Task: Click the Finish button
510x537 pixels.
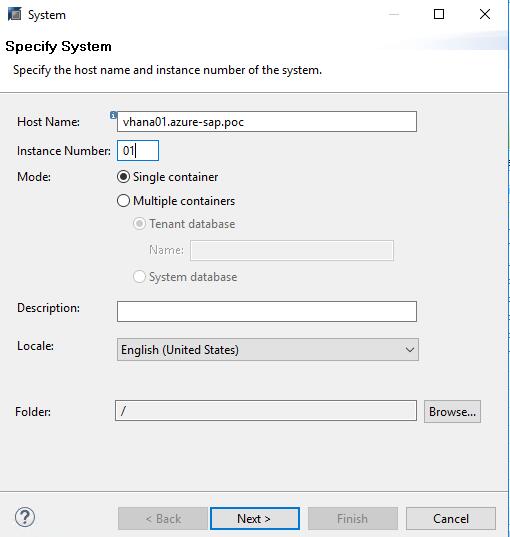Action: pos(353,519)
